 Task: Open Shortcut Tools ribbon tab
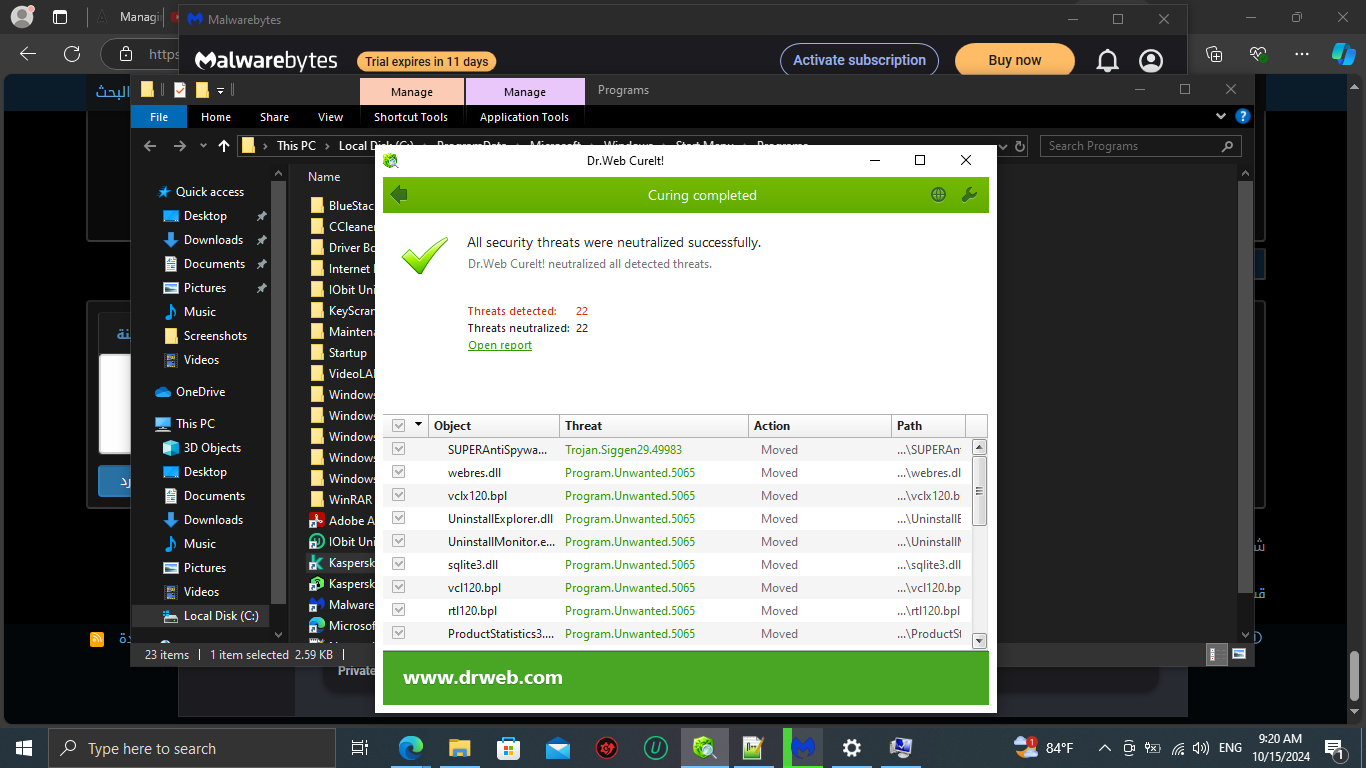point(411,117)
